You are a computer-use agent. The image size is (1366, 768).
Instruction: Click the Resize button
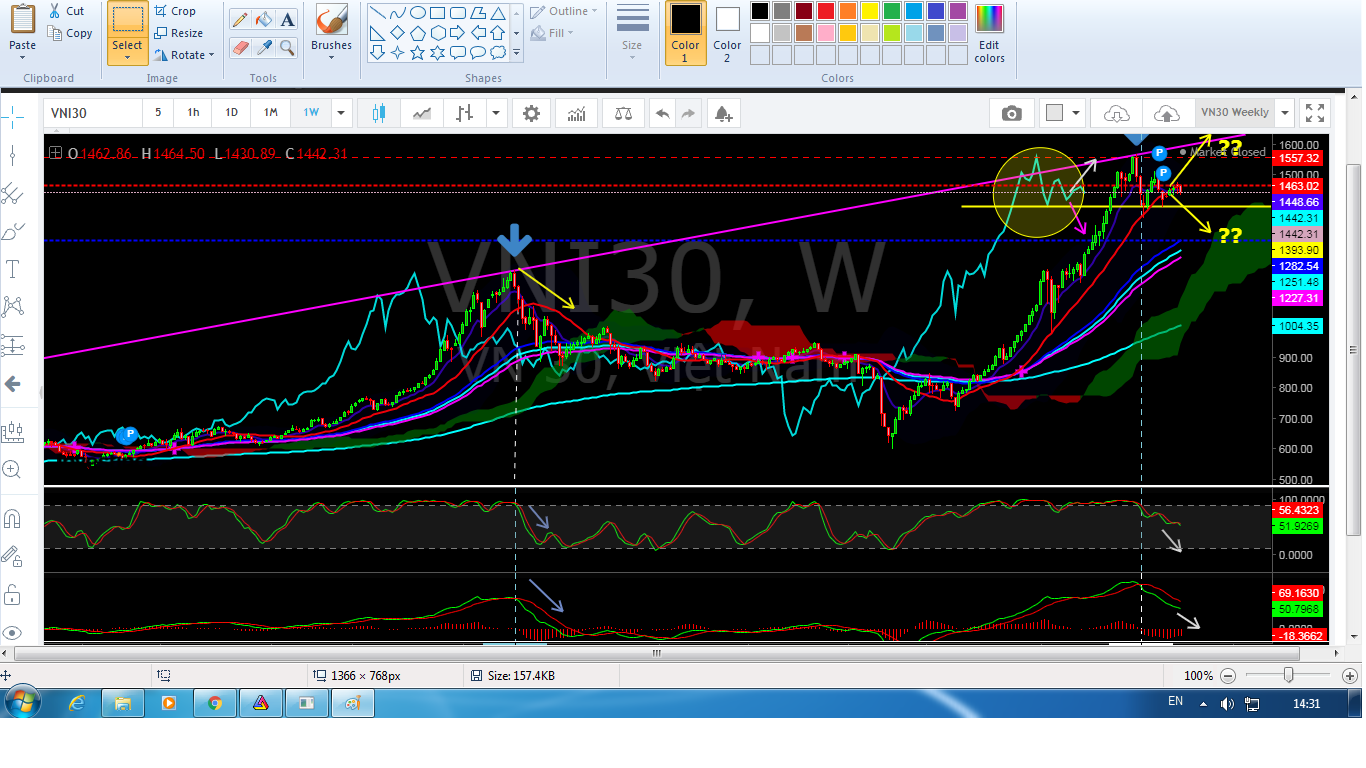tap(178, 33)
